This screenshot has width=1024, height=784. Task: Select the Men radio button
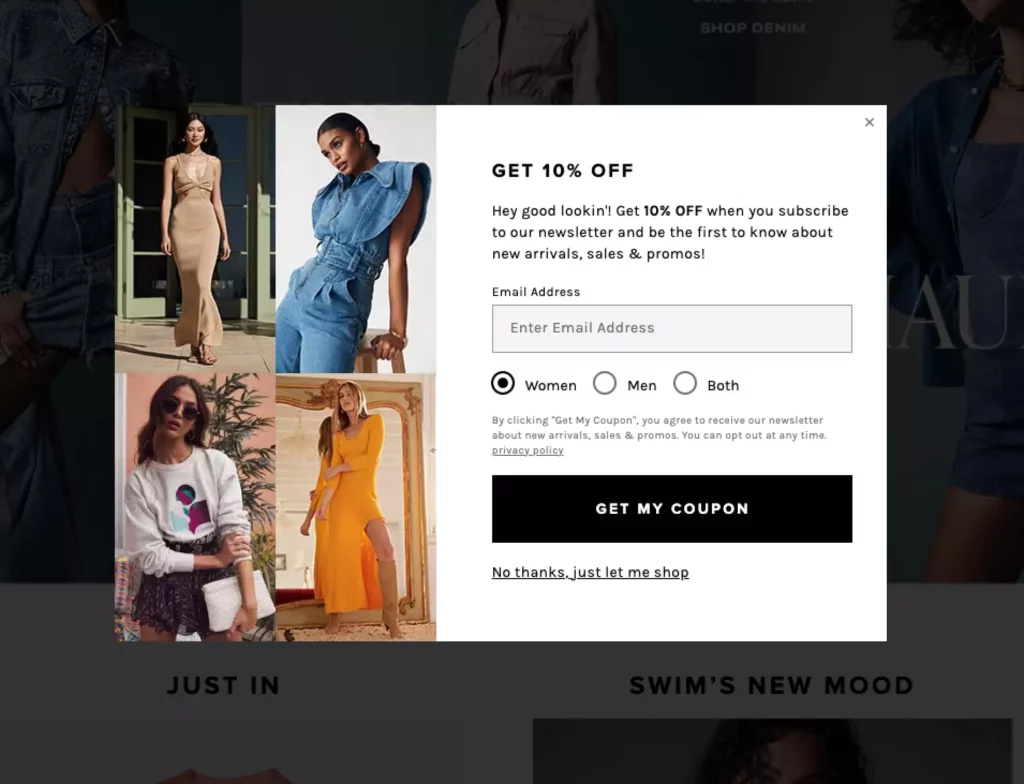pyautogui.click(x=605, y=383)
